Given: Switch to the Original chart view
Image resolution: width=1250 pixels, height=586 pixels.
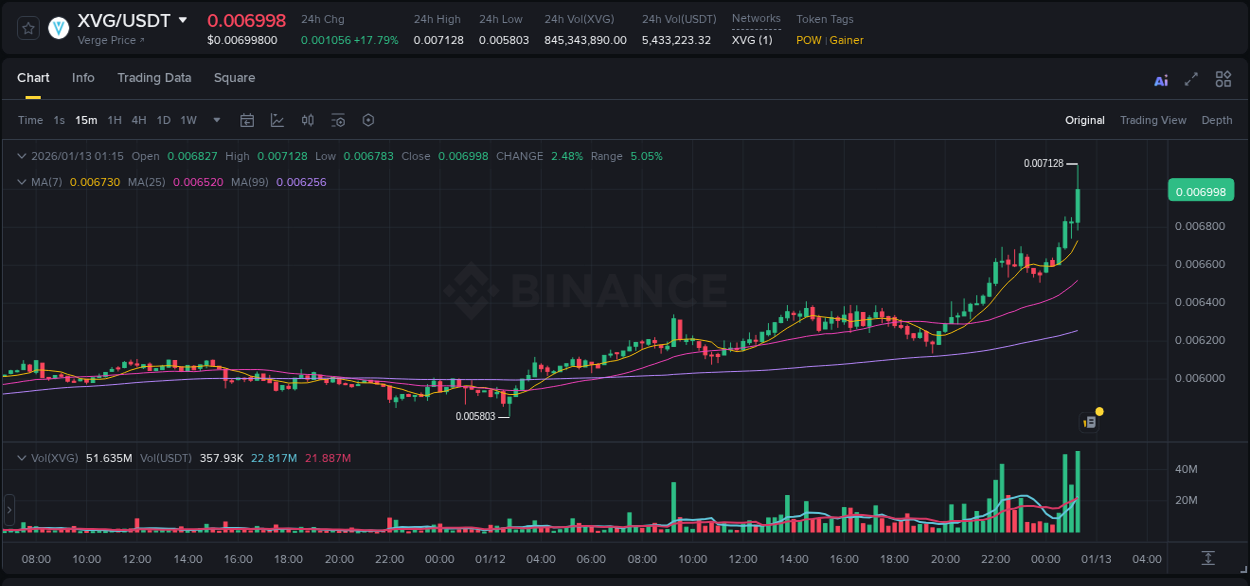Looking at the screenshot, I should pos(1084,120).
